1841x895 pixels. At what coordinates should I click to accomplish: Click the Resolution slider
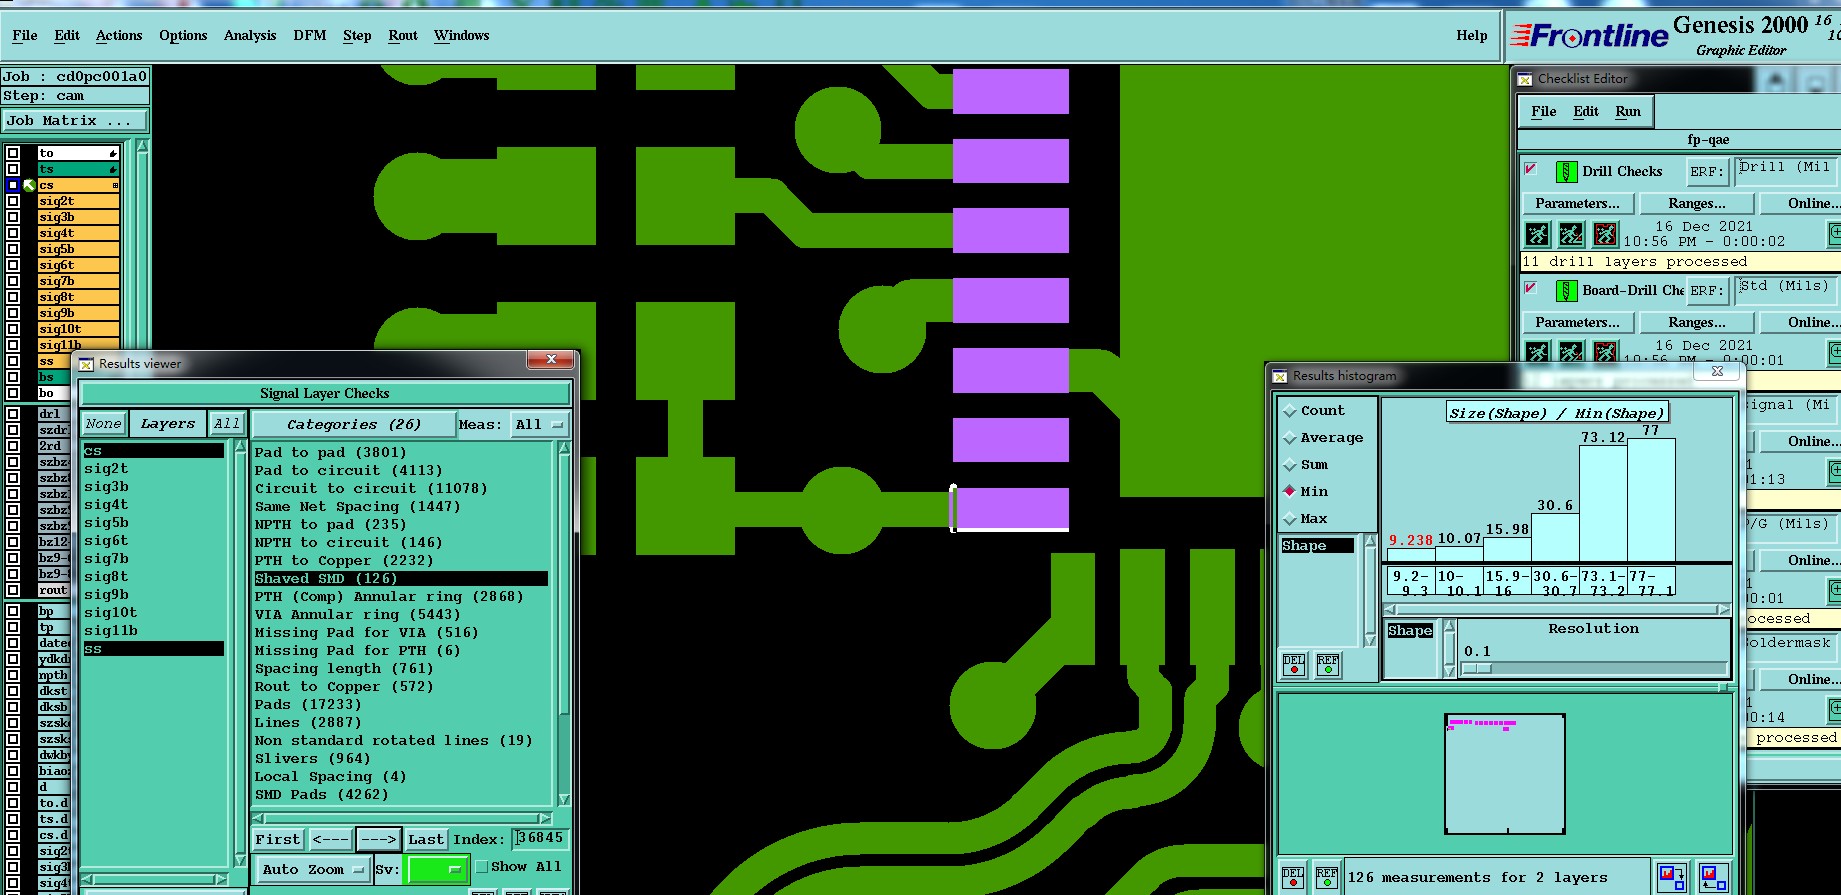[1594, 668]
